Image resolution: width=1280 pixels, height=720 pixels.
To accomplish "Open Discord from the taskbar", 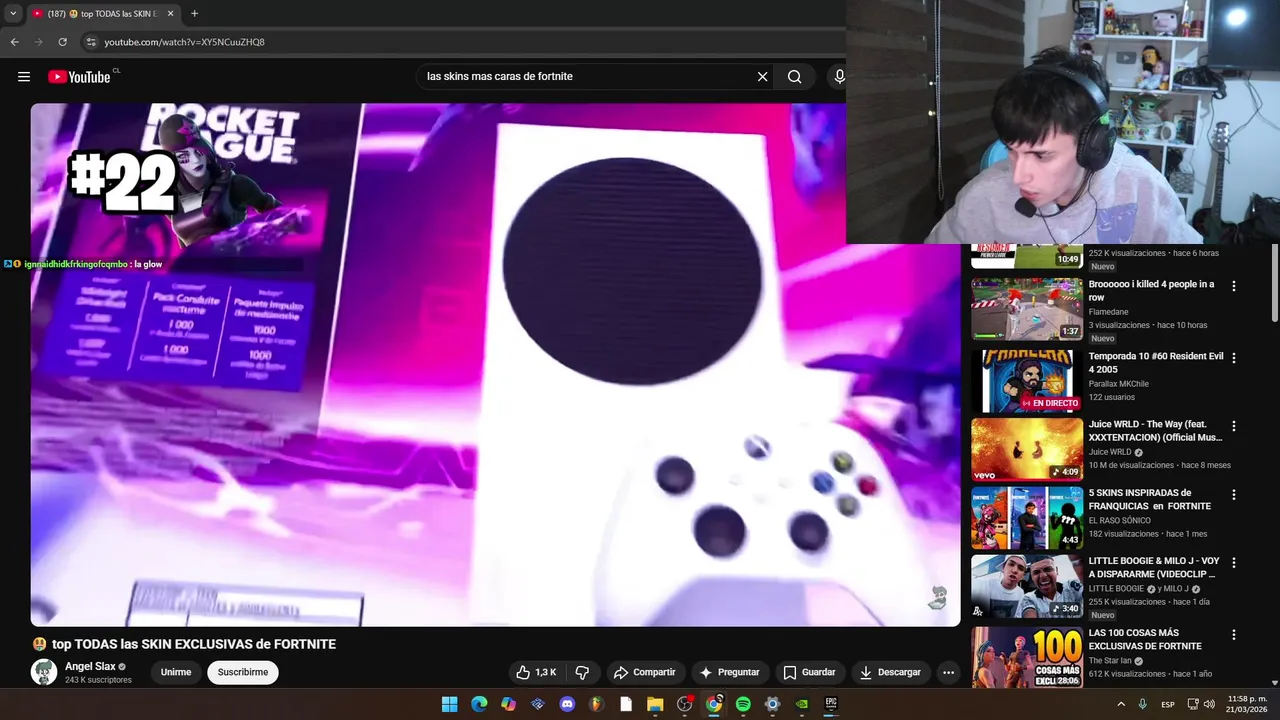I will pos(567,704).
